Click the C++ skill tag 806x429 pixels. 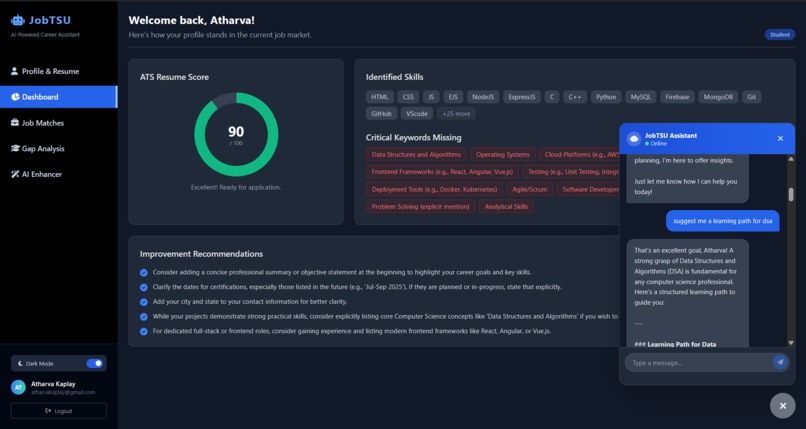(x=575, y=97)
